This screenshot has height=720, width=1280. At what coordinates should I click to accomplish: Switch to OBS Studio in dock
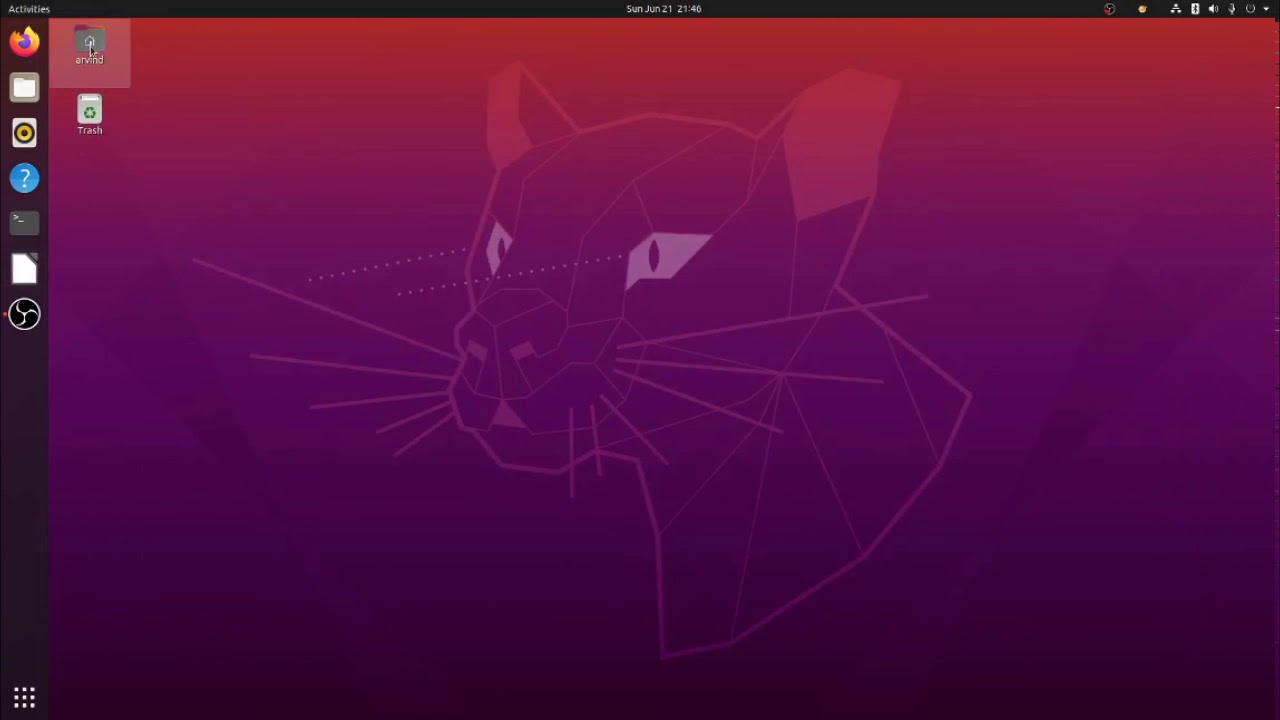point(24,315)
